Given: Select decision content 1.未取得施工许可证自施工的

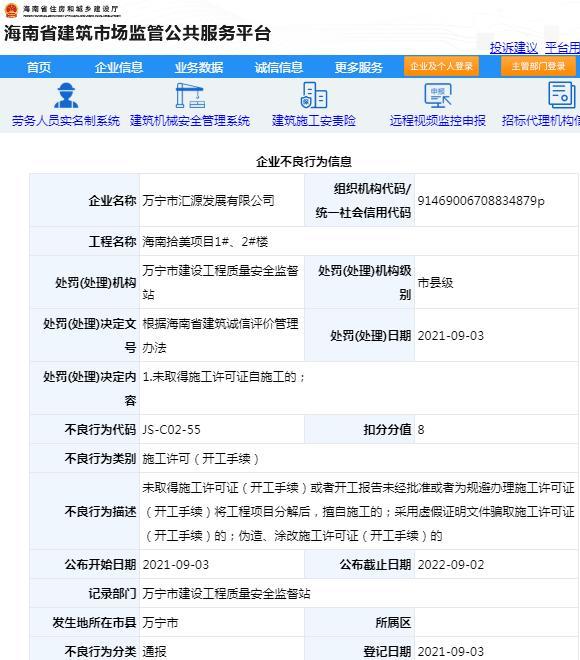Looking at the screenshot, I should [x=223, y=377].
